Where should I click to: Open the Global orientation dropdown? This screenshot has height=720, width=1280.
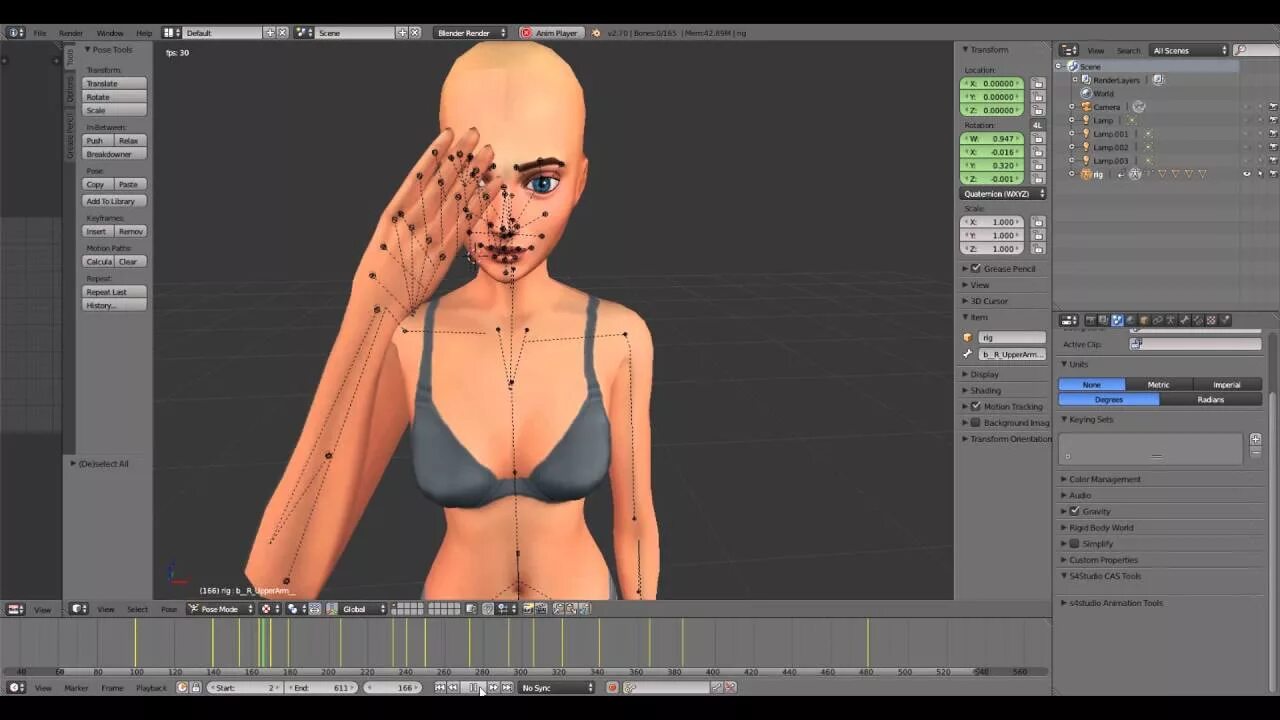point(357,609)
